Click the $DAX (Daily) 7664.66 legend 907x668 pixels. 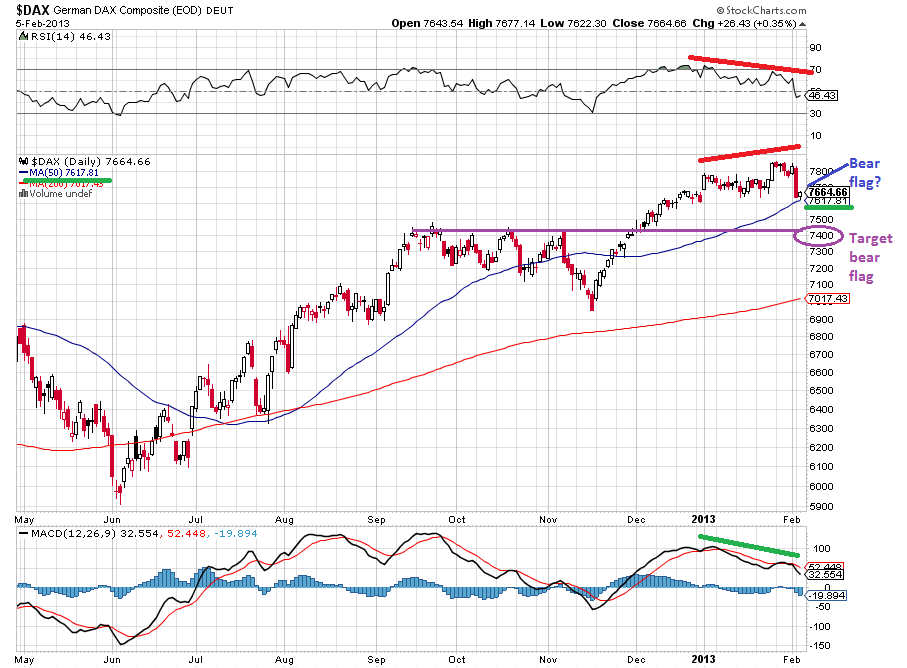[90, 161]
